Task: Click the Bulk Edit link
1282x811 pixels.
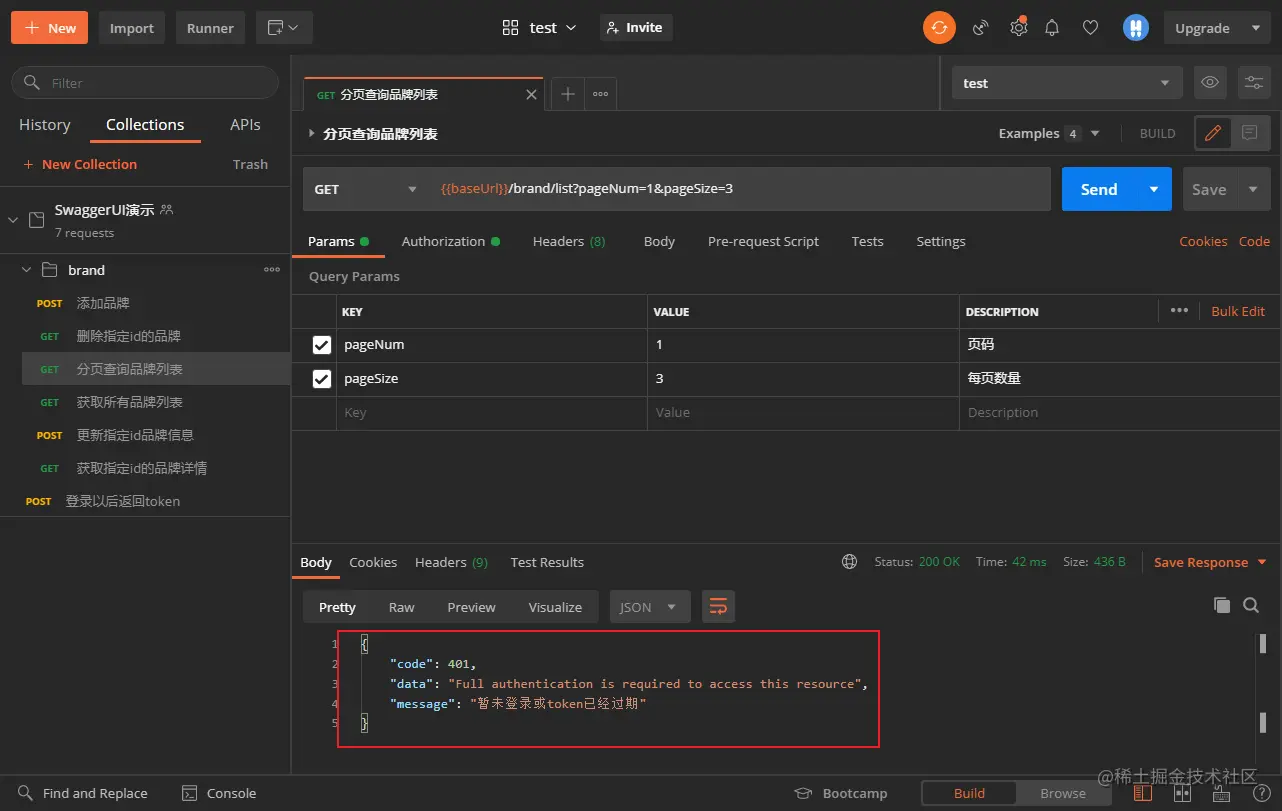Action: tap(1238, 311)
